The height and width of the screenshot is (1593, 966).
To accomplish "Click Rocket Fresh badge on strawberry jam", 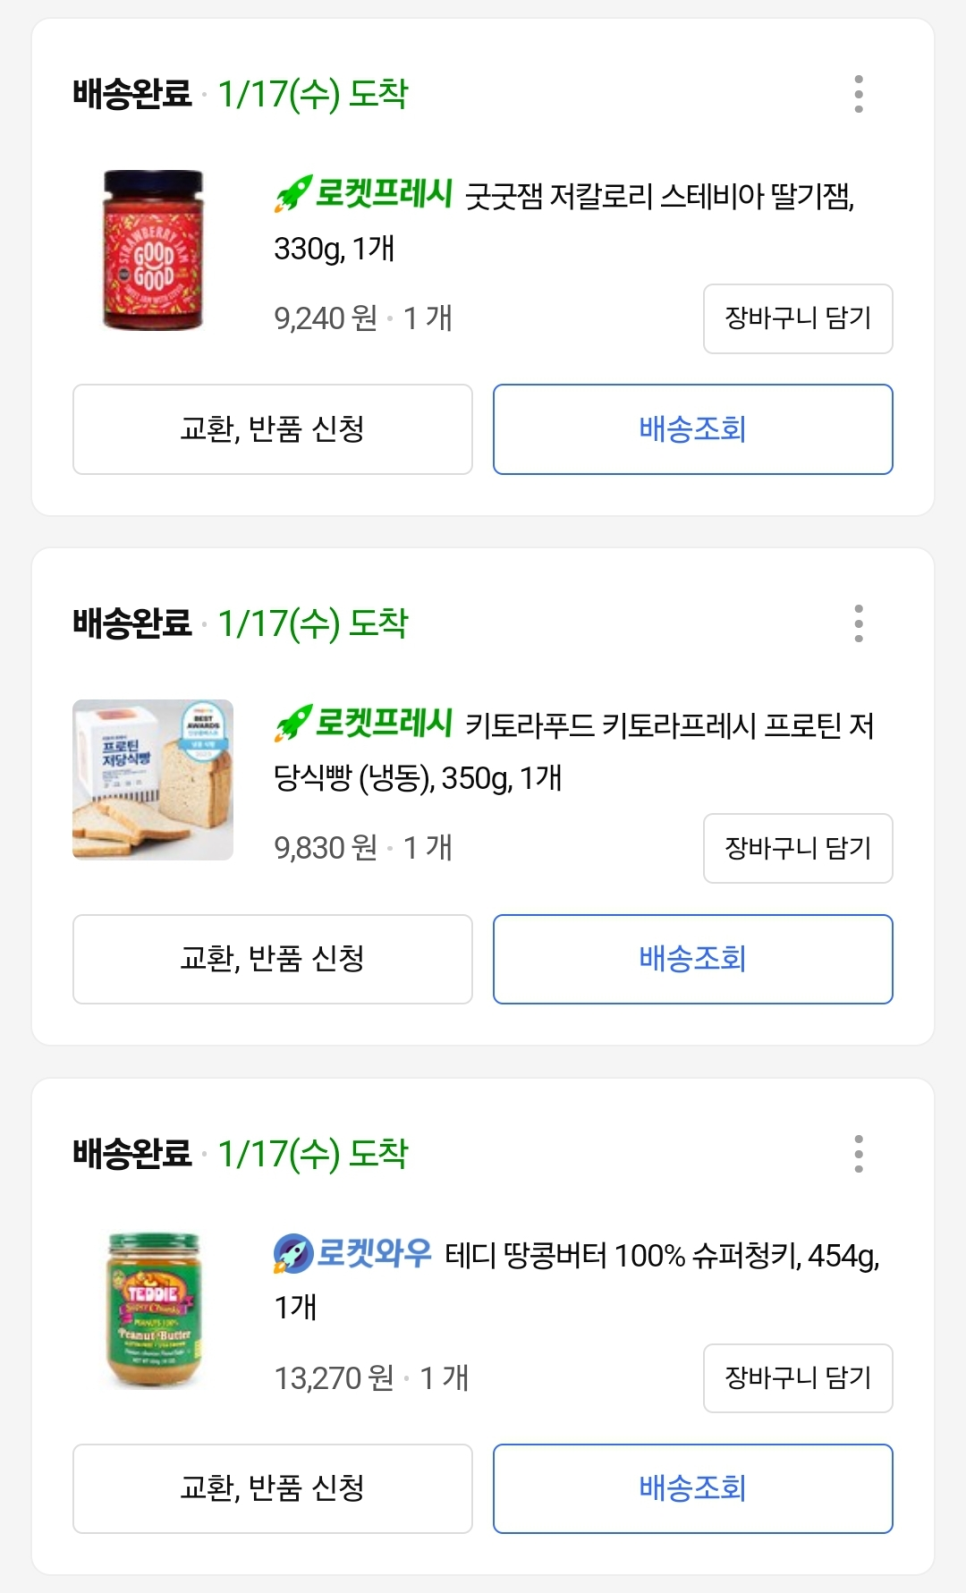I will point(364,193).
